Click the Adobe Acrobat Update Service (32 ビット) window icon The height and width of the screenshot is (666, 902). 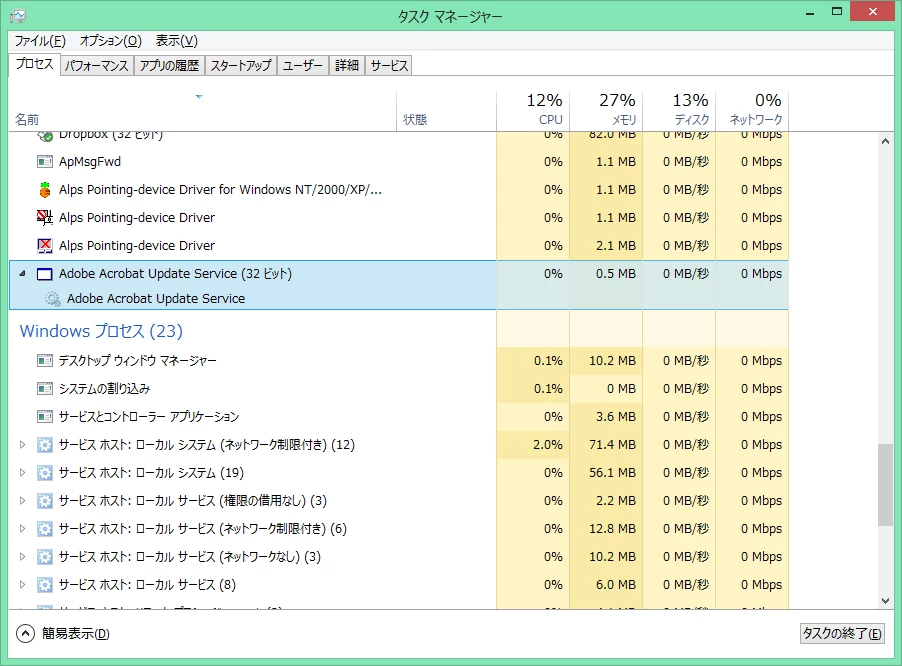45,274
